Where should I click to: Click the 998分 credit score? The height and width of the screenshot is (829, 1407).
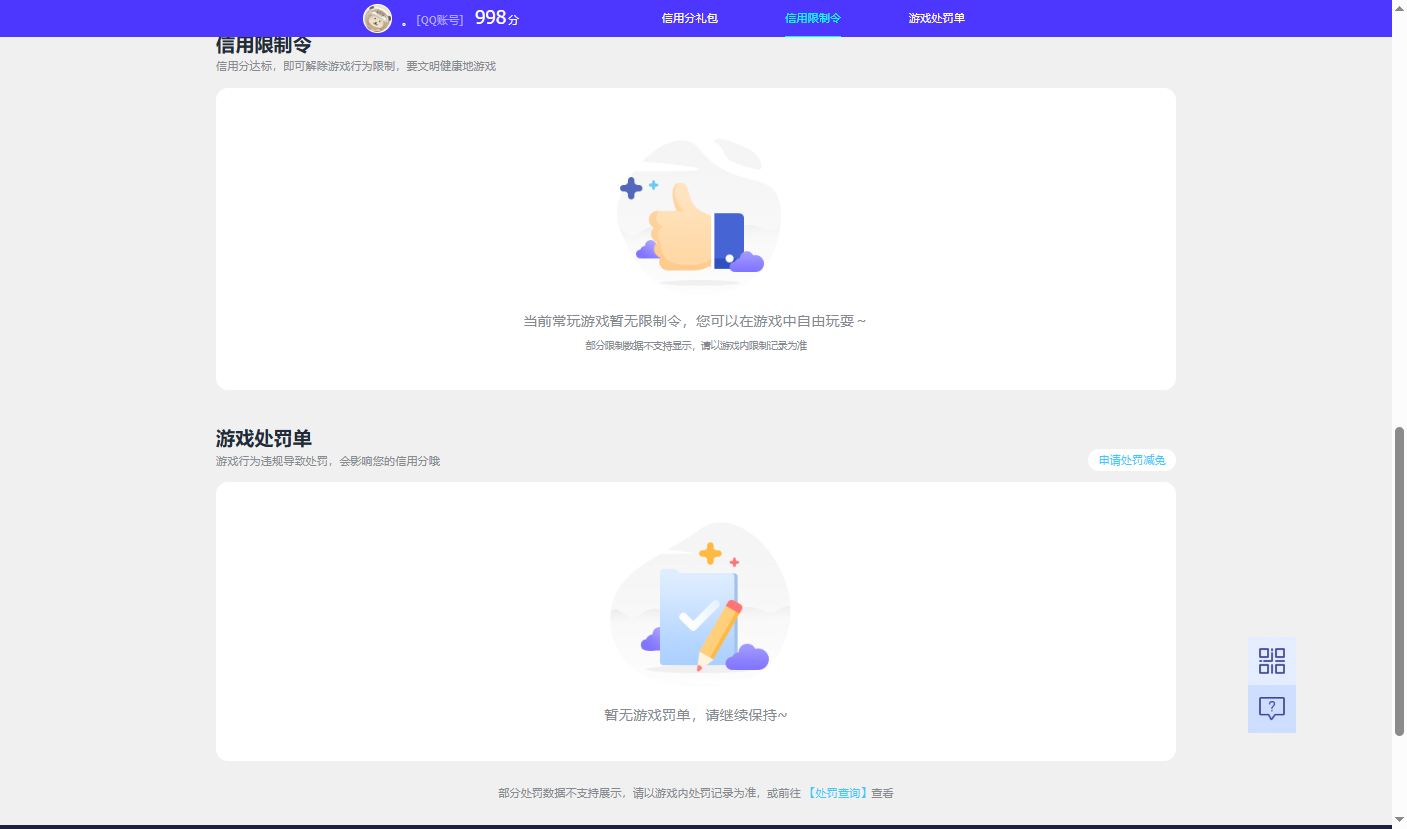pos(497,18)
